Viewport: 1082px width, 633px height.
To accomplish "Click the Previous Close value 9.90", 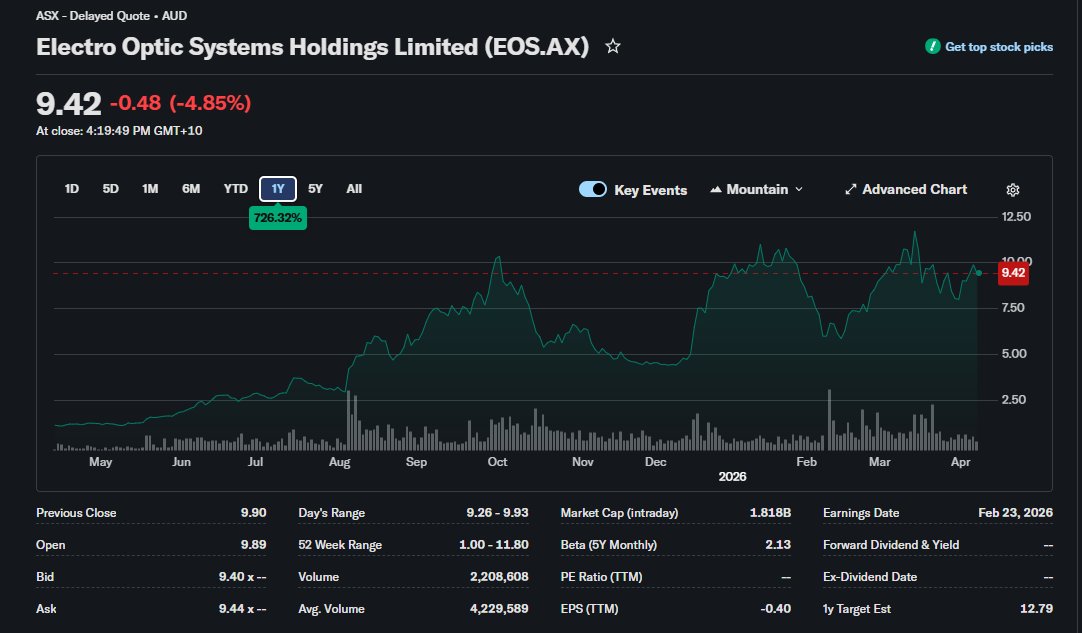I will (x=253, y=513).
